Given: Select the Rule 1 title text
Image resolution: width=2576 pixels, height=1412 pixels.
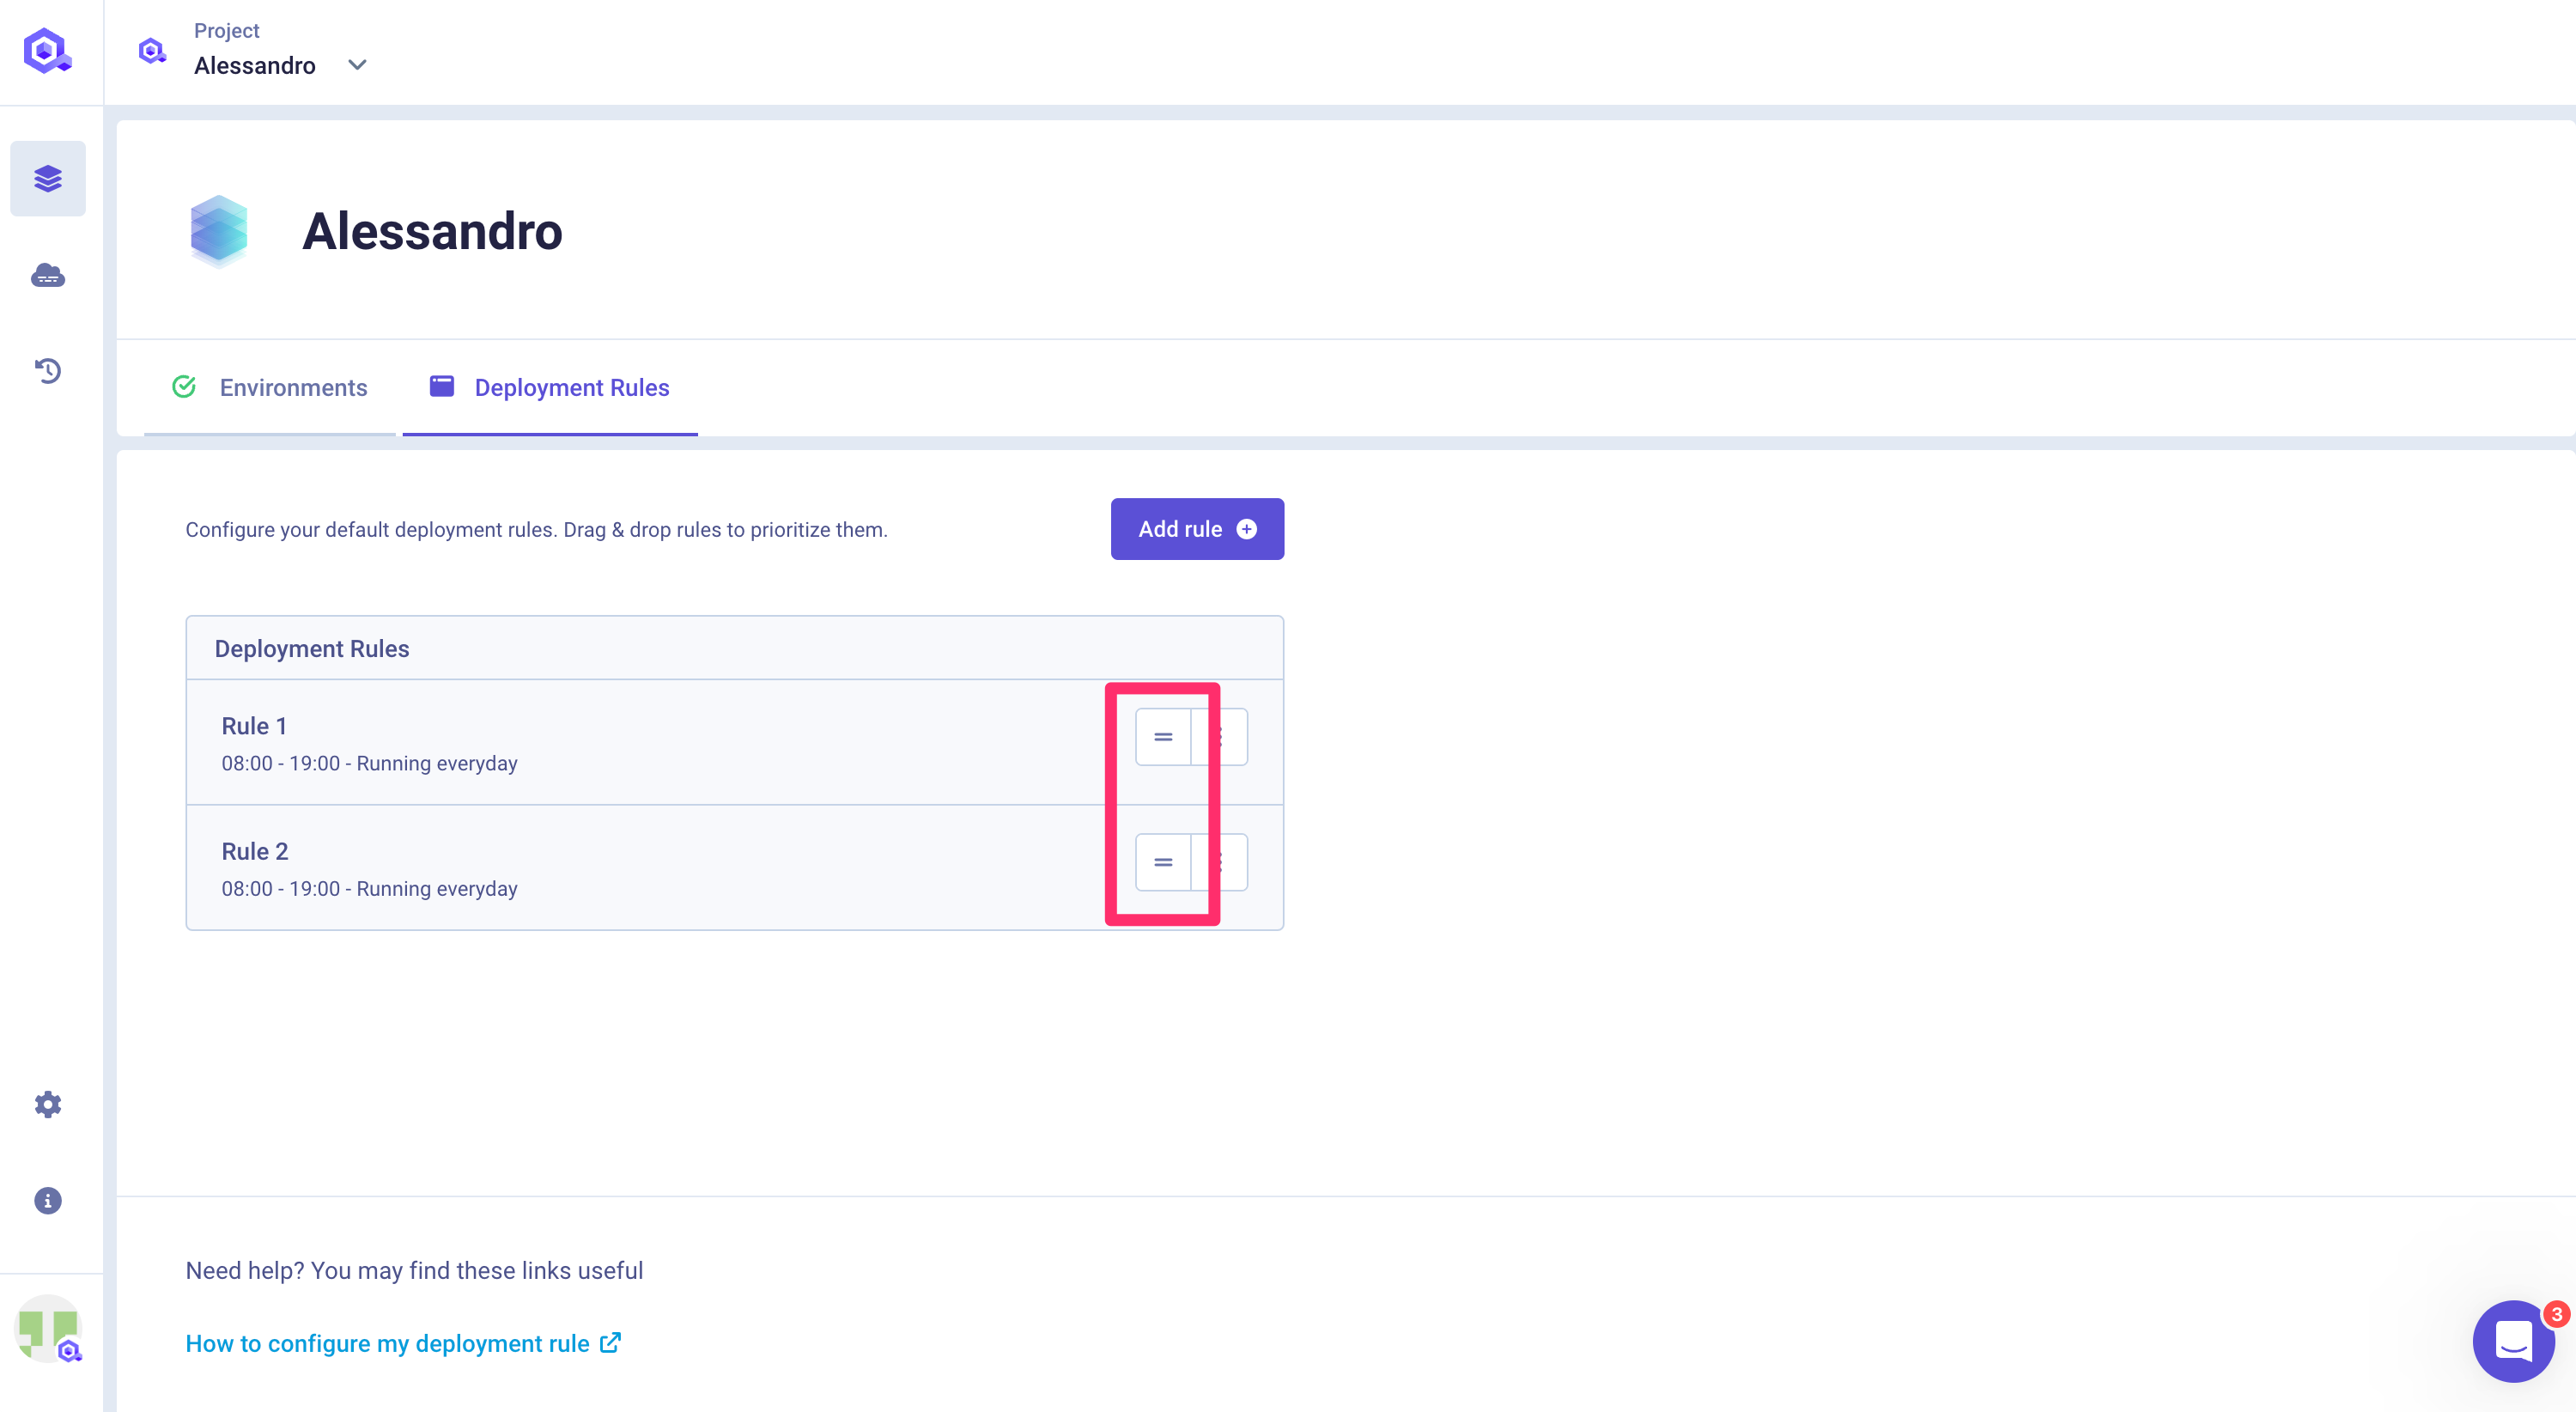Looking at the screenshot, I should (x=254, y=726).
